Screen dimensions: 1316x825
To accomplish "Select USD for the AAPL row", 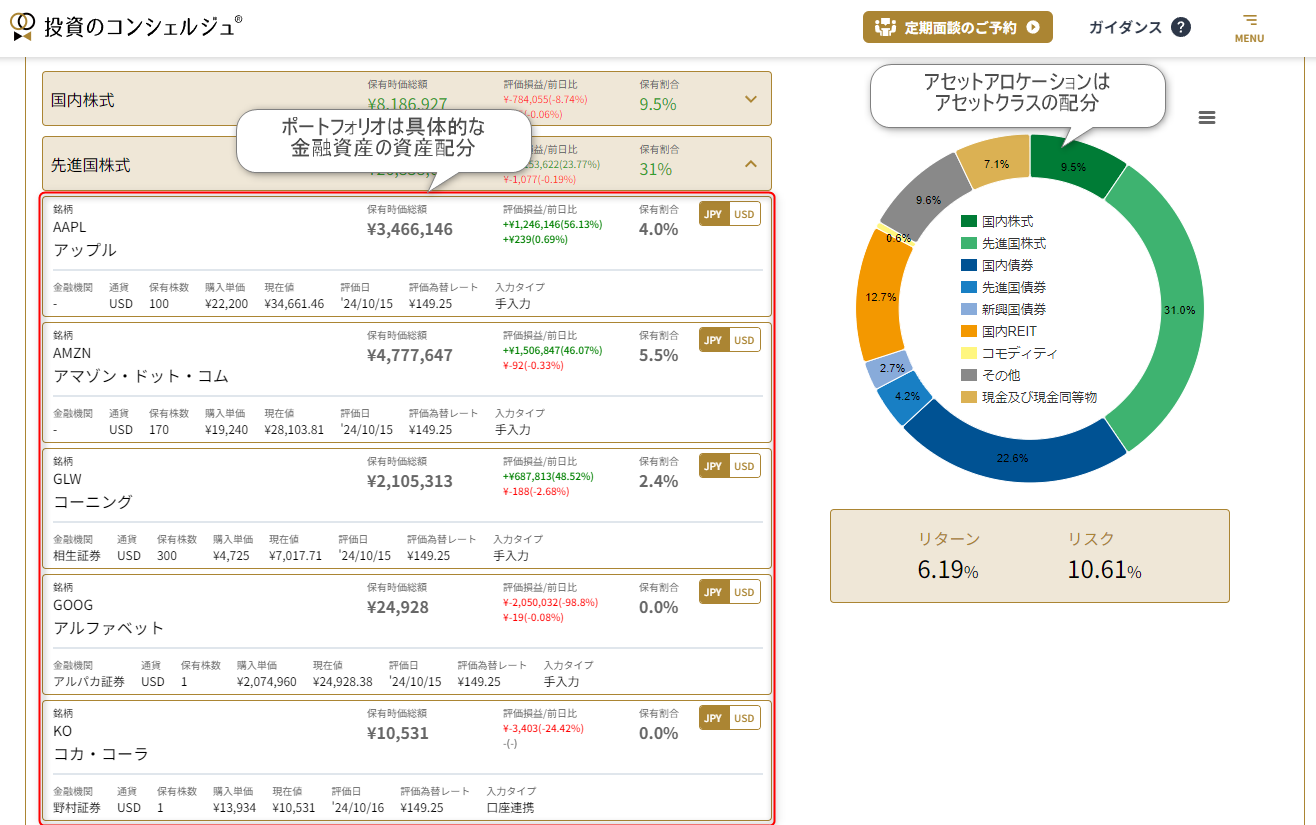I will point(745,214).
